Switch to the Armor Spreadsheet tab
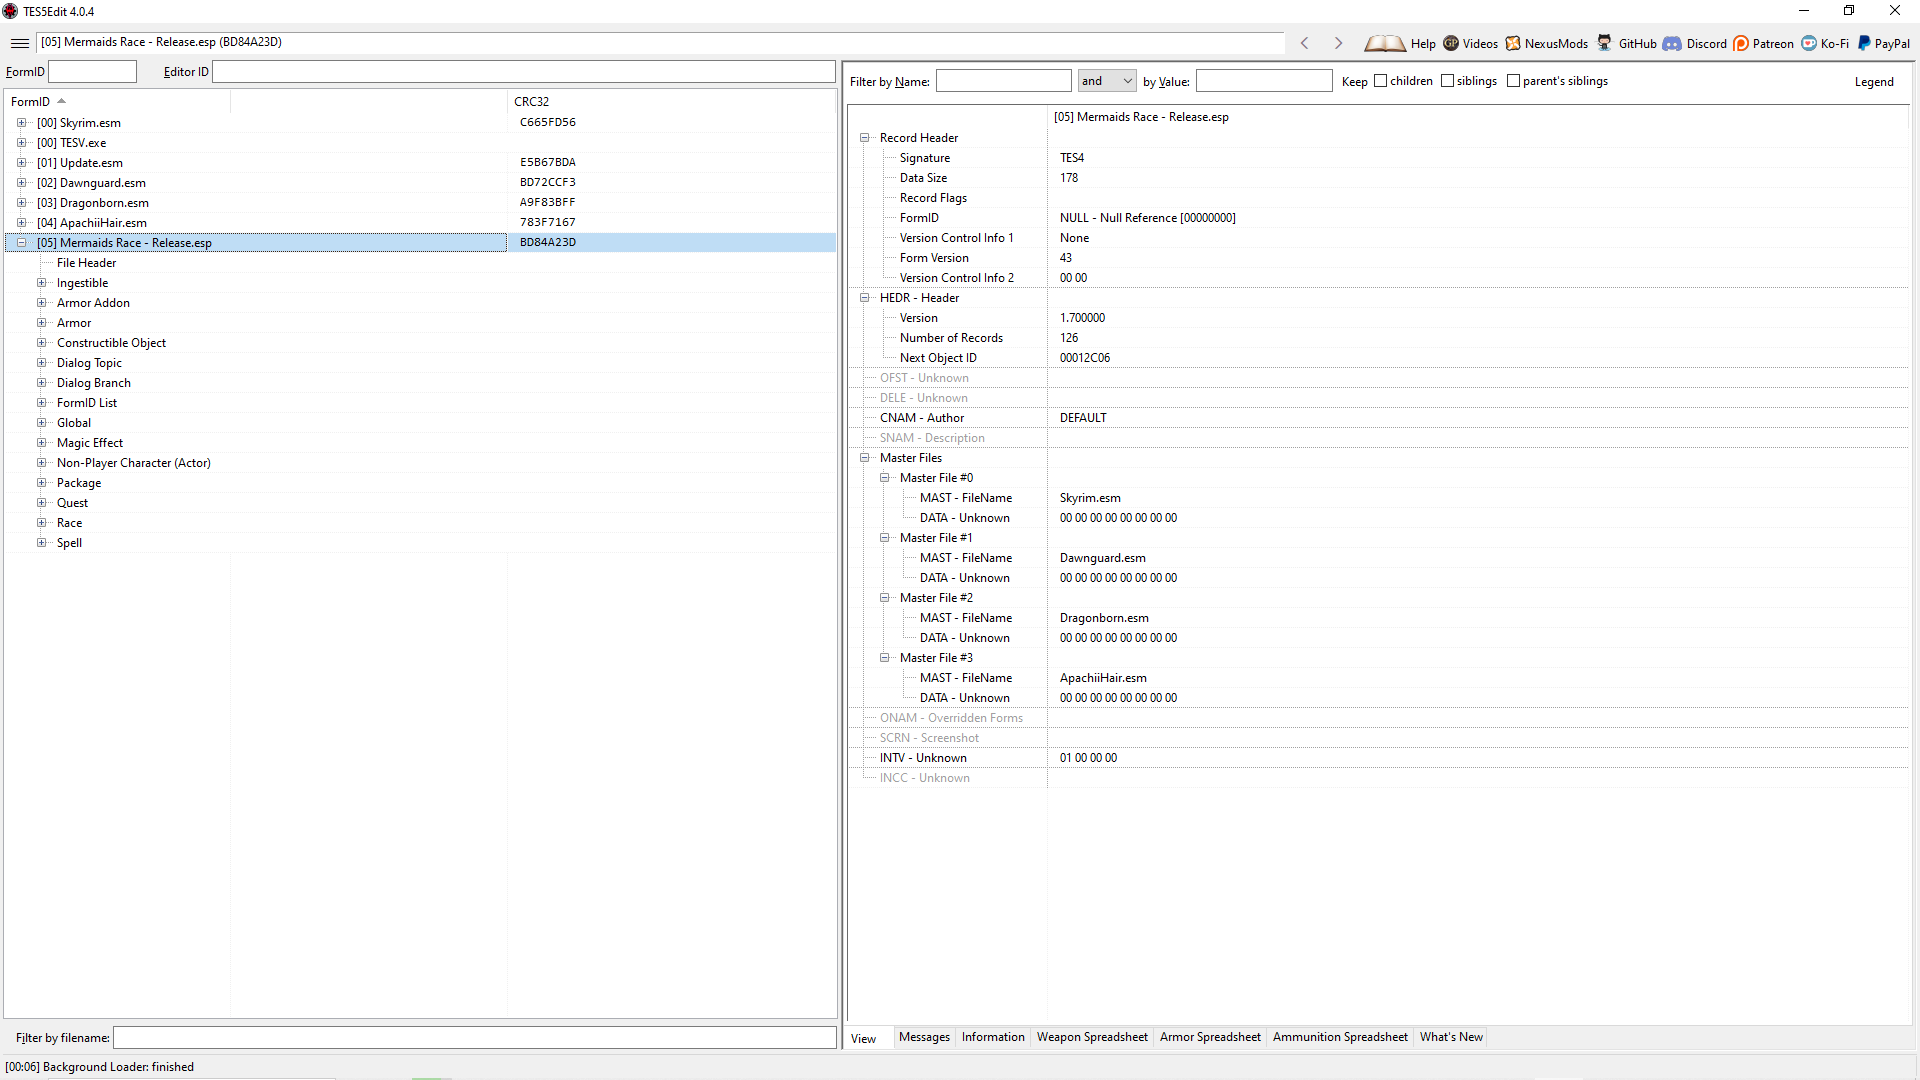The image size is (1920, 1080). [1210, 1037]
